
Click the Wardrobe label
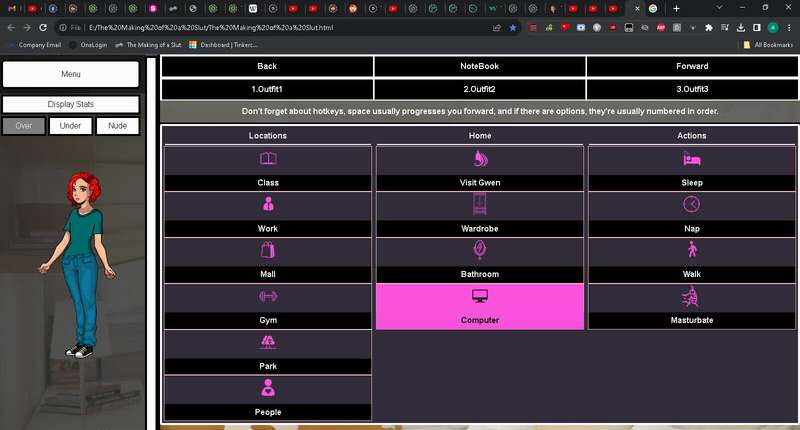click(x=480, y=229)
